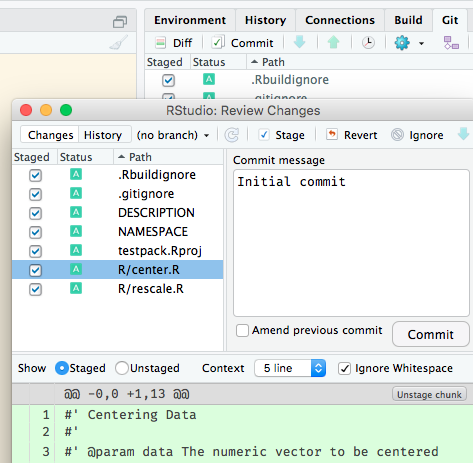Image resolution: width=473 pixels, height=463 pixels.
Task: Pull changes with the Git pane down arrow
Action: (x=299, y=42)
